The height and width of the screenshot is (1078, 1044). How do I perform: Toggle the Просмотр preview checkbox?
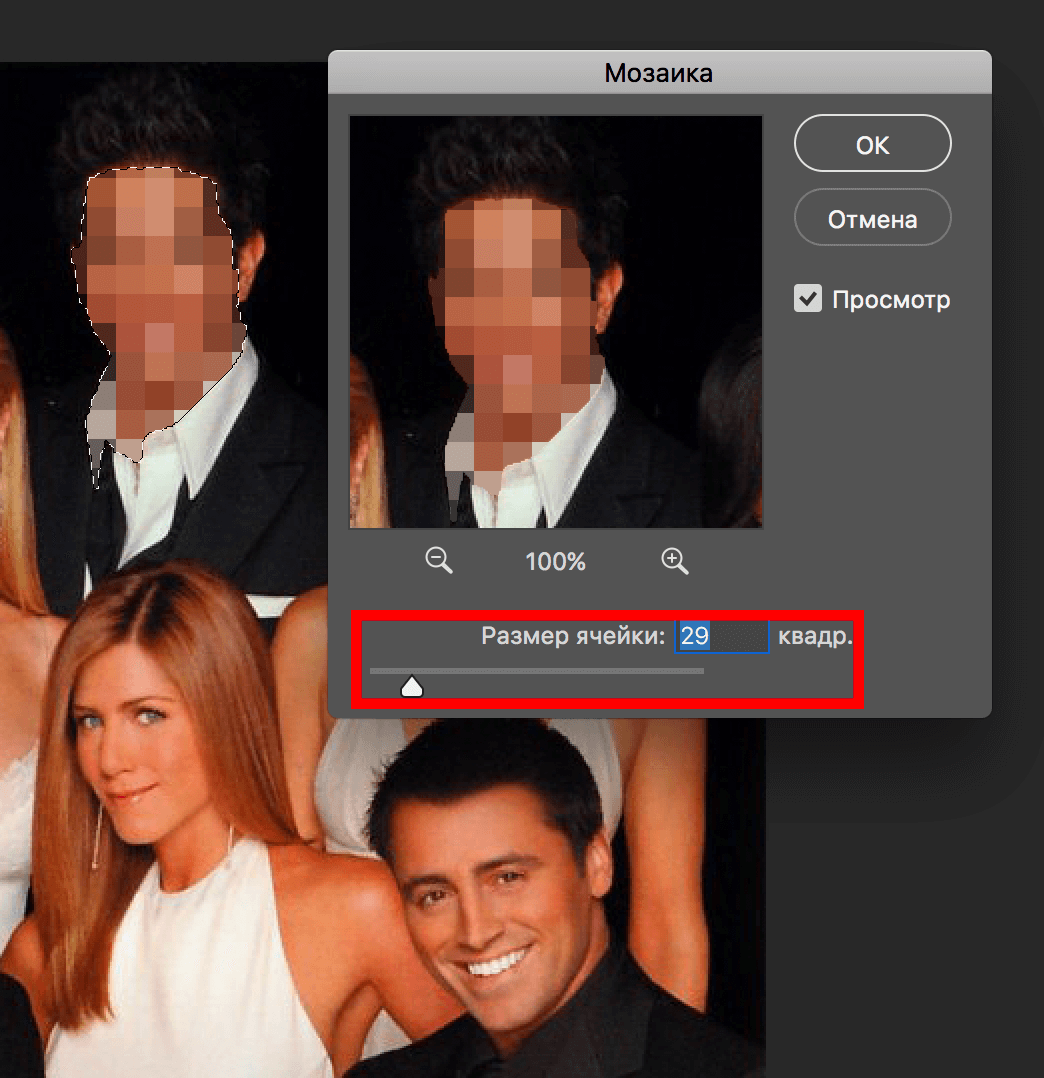click(x=808, y=299)
